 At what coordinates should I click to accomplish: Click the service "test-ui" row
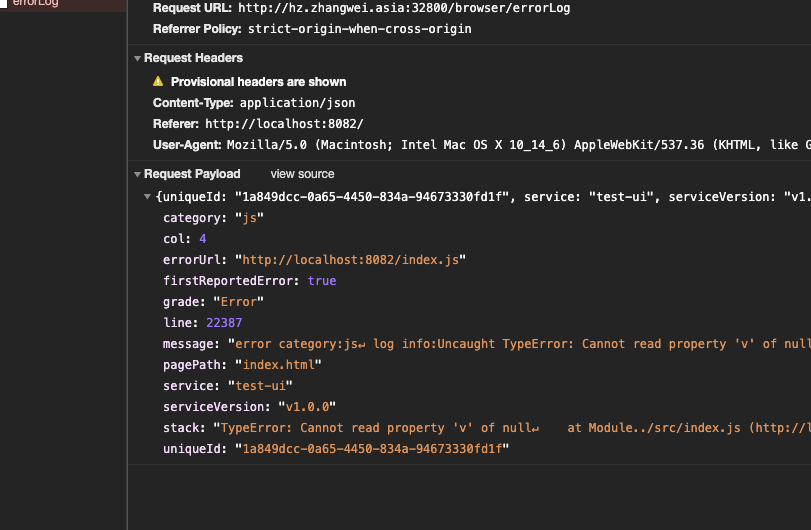click(228, 386)
